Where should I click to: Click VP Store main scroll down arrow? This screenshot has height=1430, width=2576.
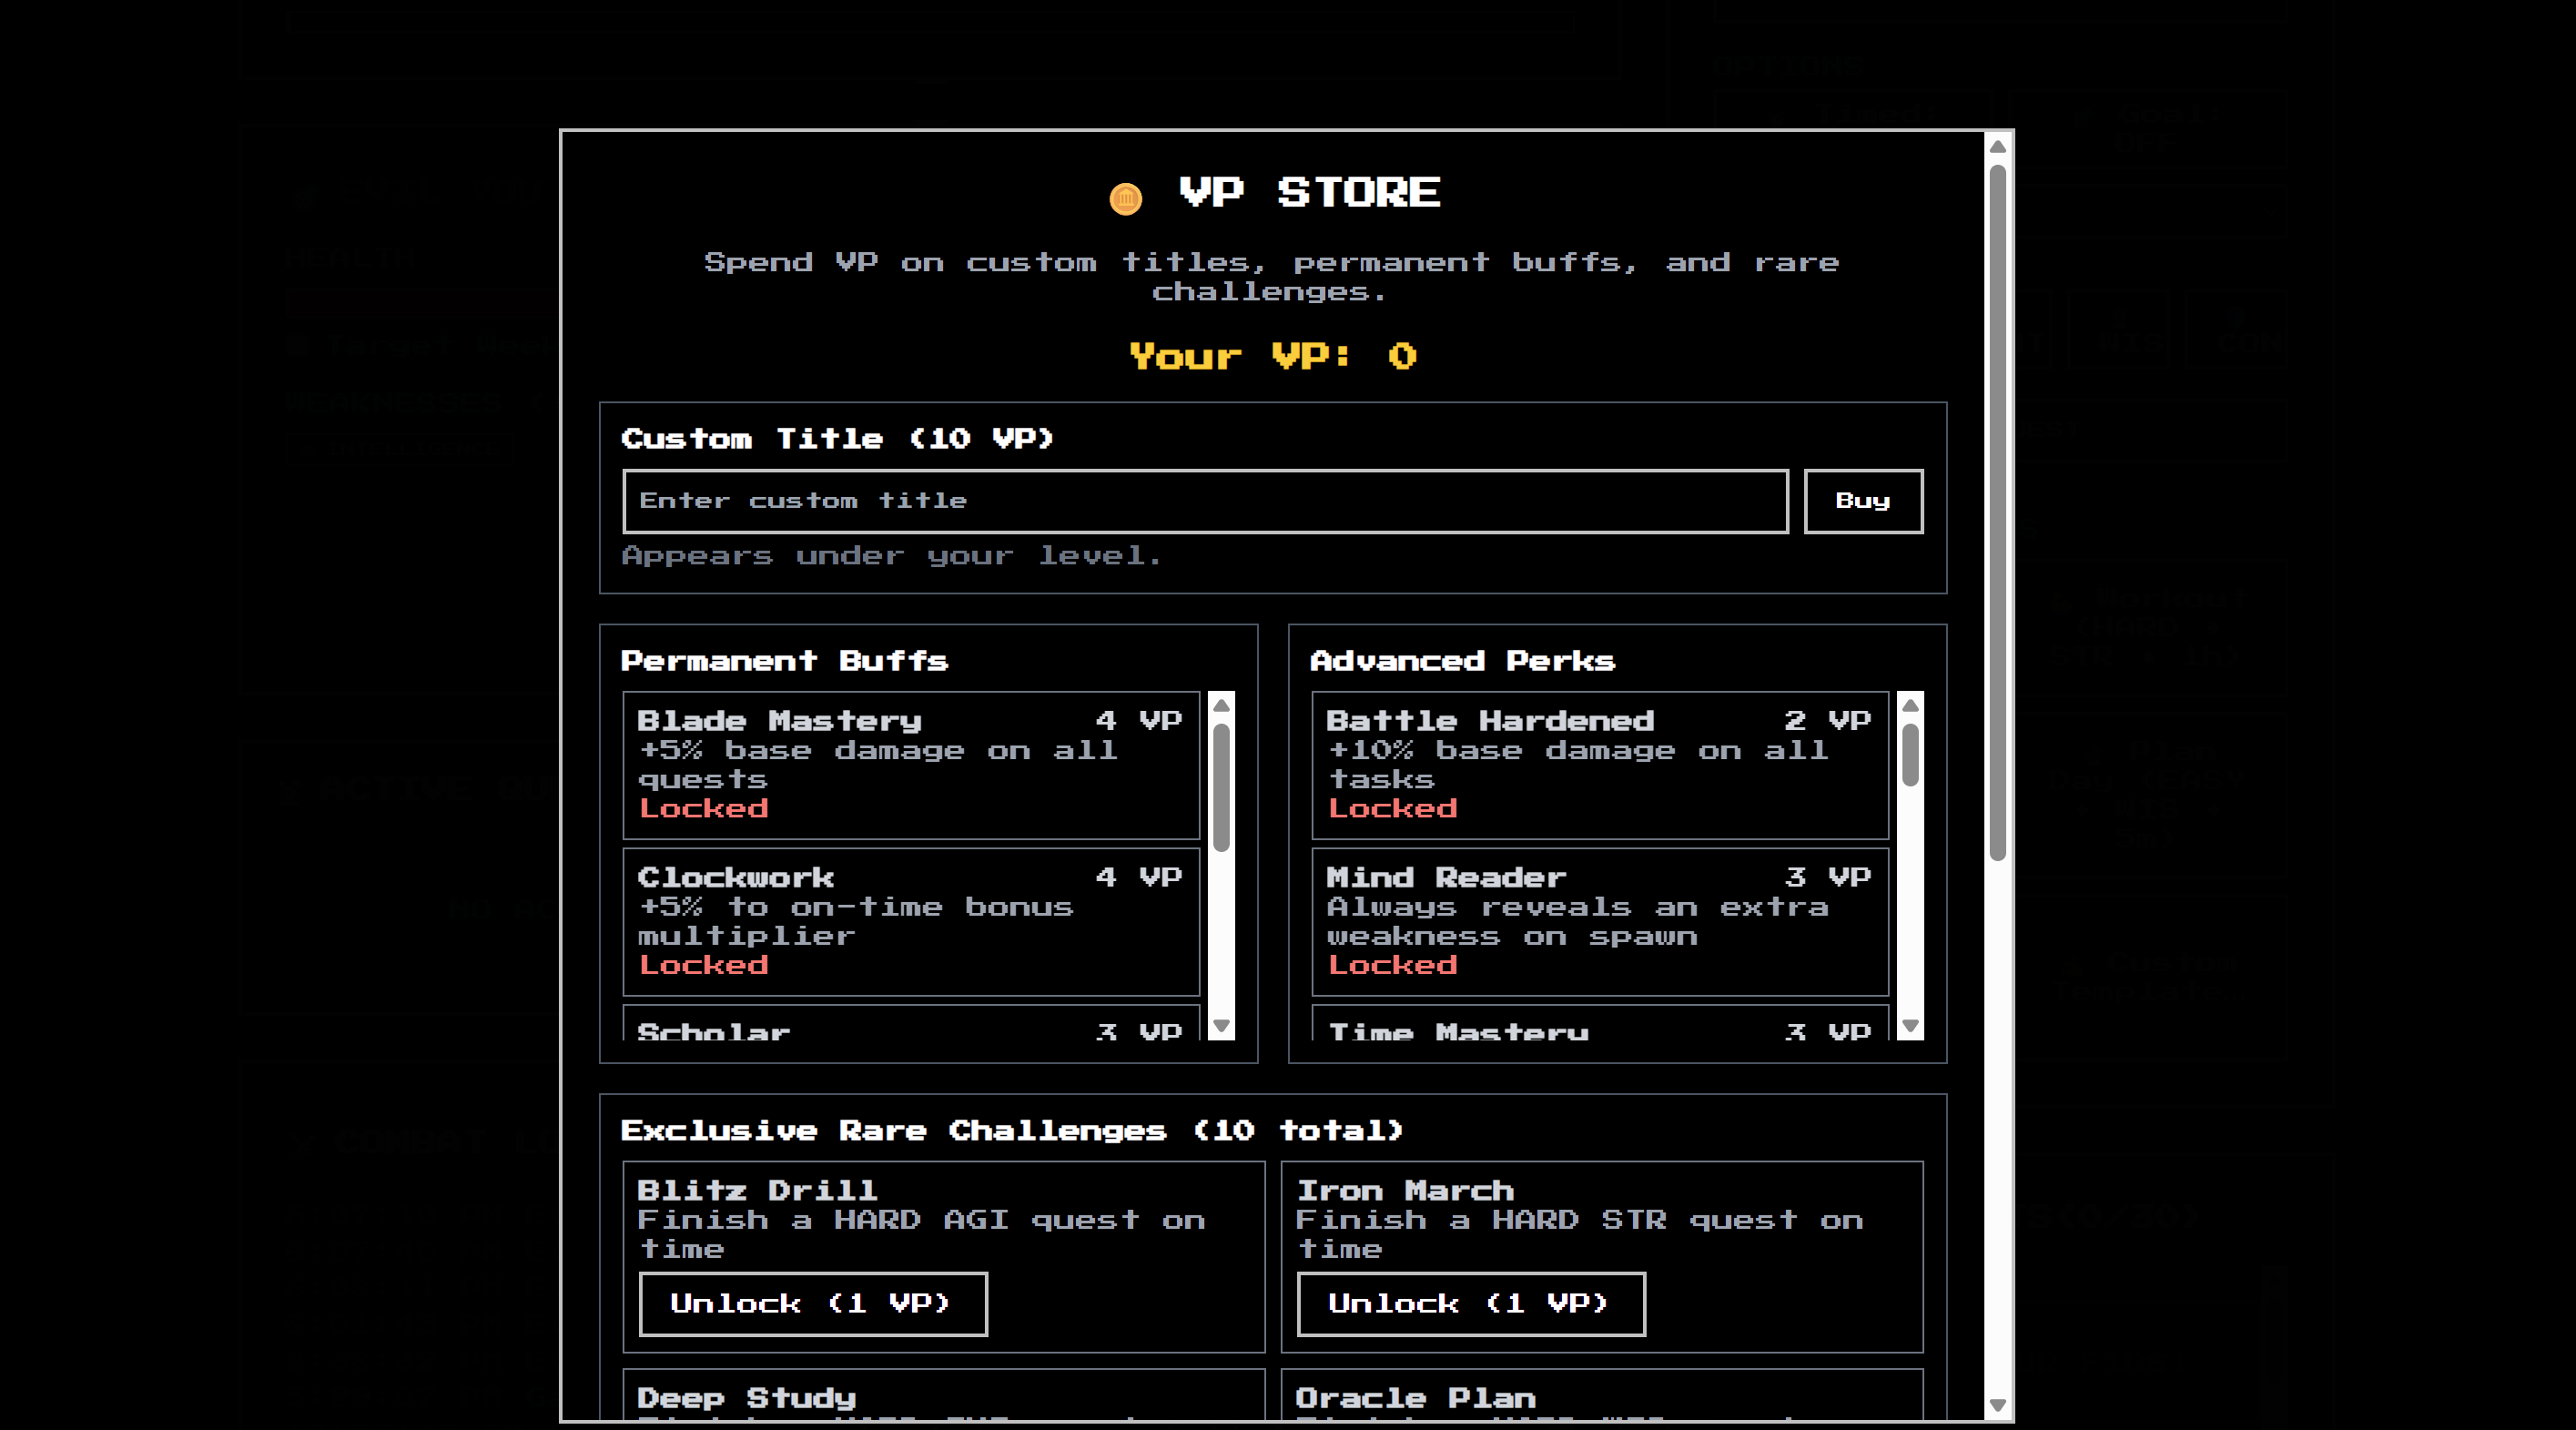pyautogui.click(x=1998, y=1405)
